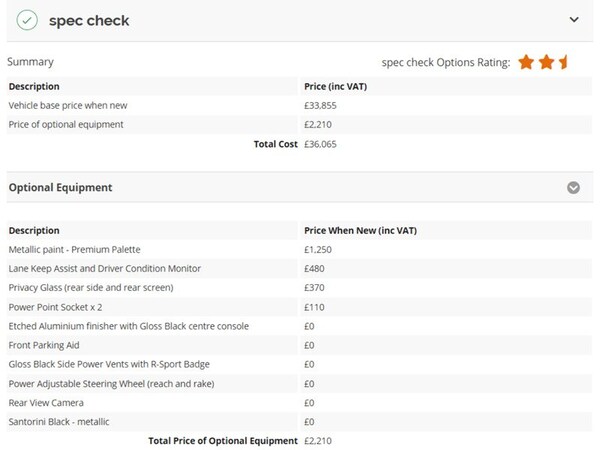The width and height of the screenshot is (600, 450).
Task: Click Lane Keep Assist and Driver Condition Monitor
Action: 105,268
